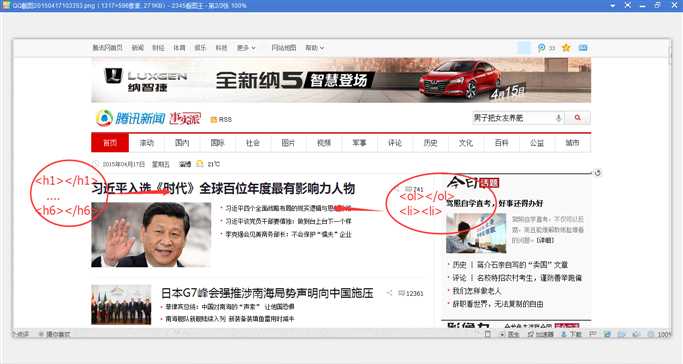Click the yellow star favorites icon
683x364 pixels.
[x=566, y=47]
